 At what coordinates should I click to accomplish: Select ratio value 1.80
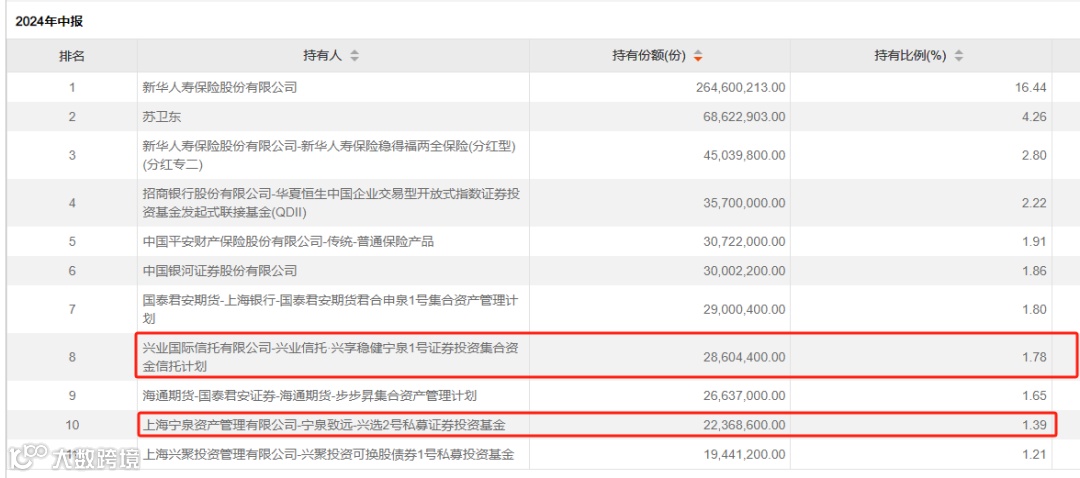pyautogui.click(x=1035, y=309)
